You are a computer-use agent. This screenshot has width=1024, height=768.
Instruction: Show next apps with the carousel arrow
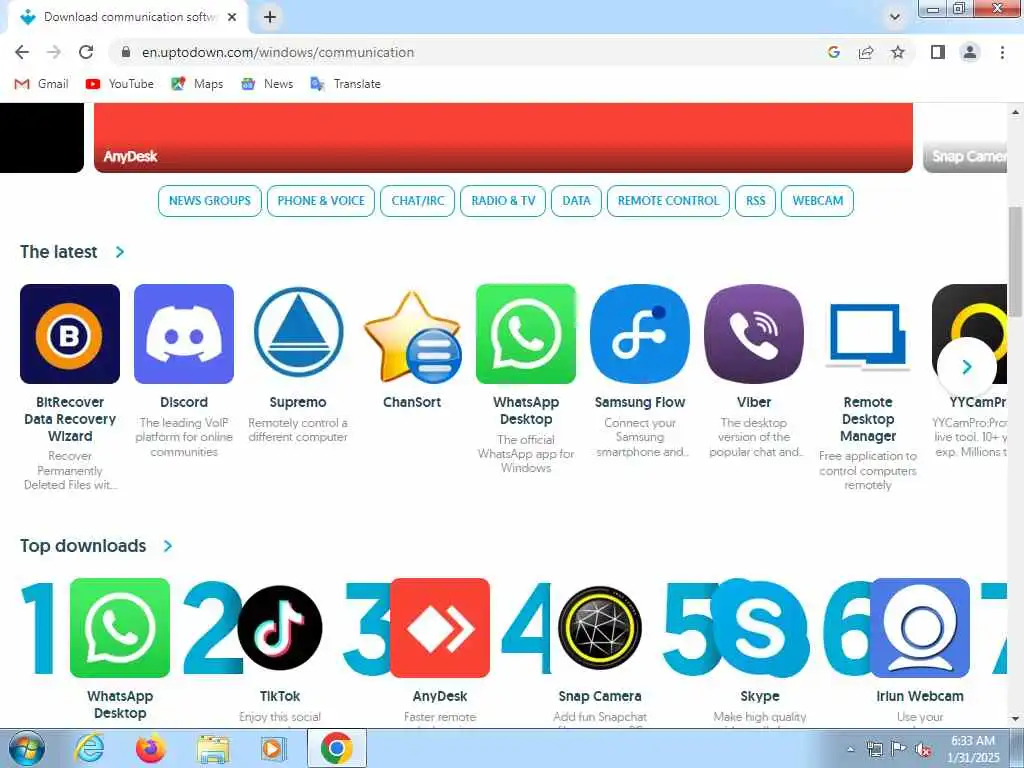(967, 367)
